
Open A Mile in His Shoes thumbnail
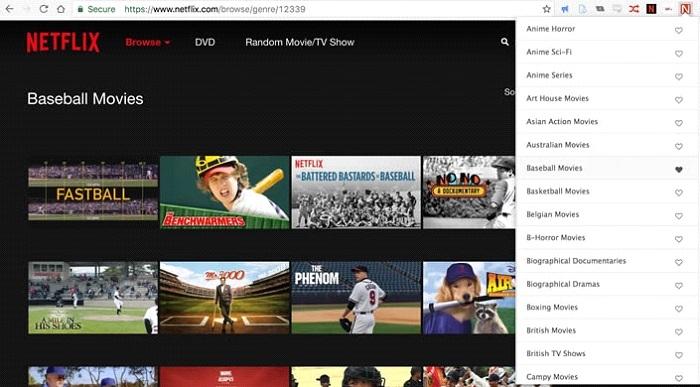pyautogui.click(x=93, y=298)
